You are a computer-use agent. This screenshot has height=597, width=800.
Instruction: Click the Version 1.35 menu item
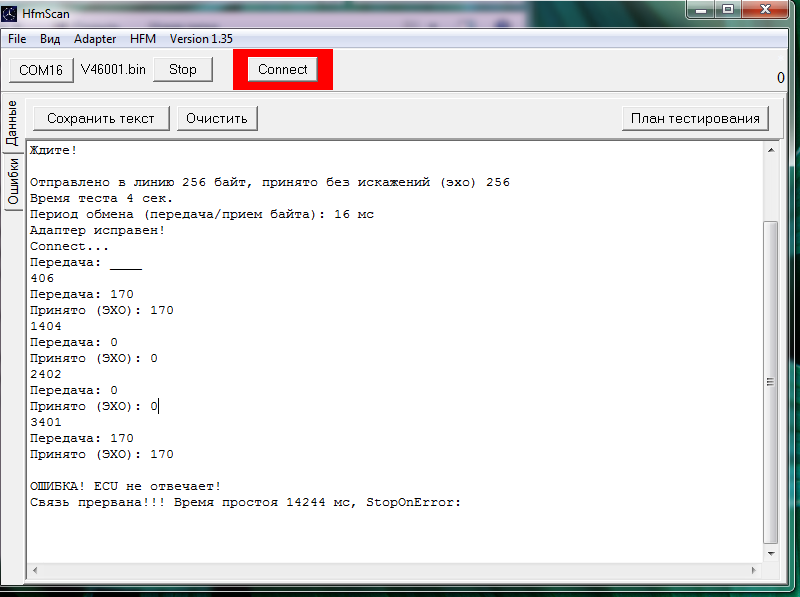(x=201, y=39)
